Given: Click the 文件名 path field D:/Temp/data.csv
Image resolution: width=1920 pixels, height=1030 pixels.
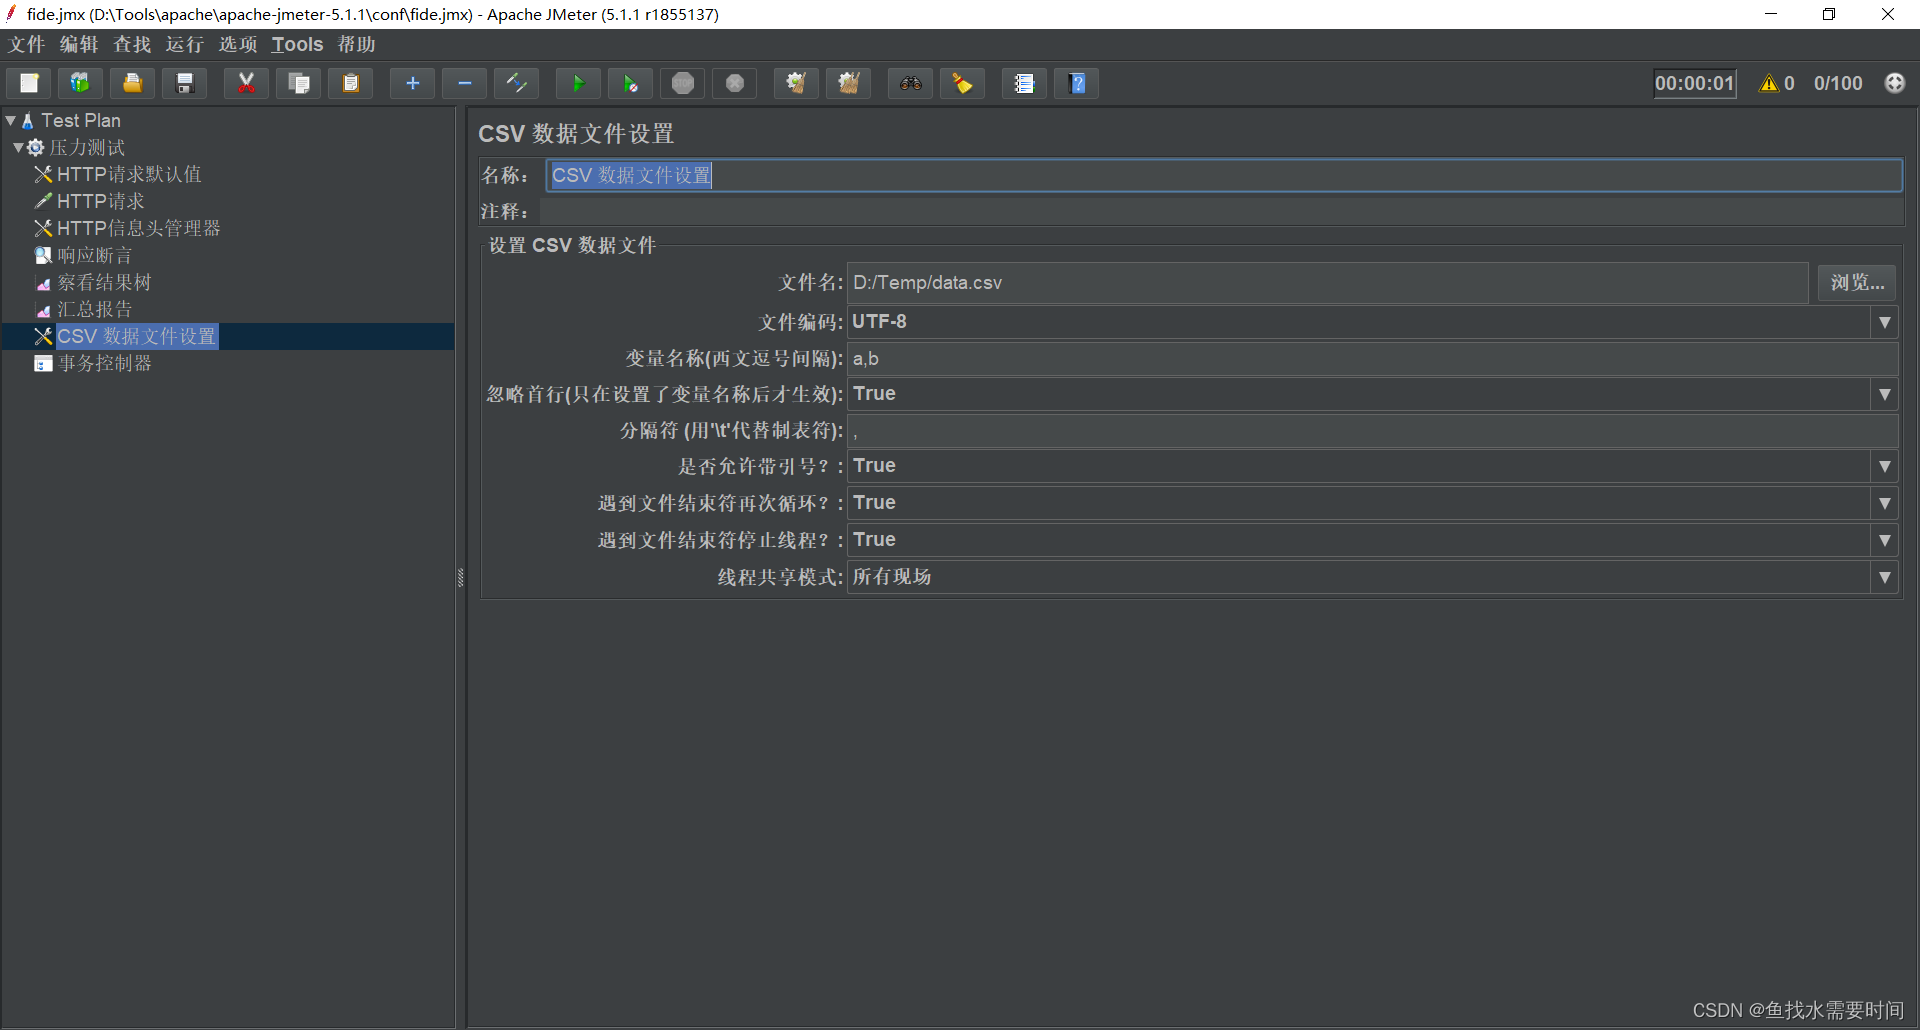Looking at the screenshot, I should point(1328,283).
